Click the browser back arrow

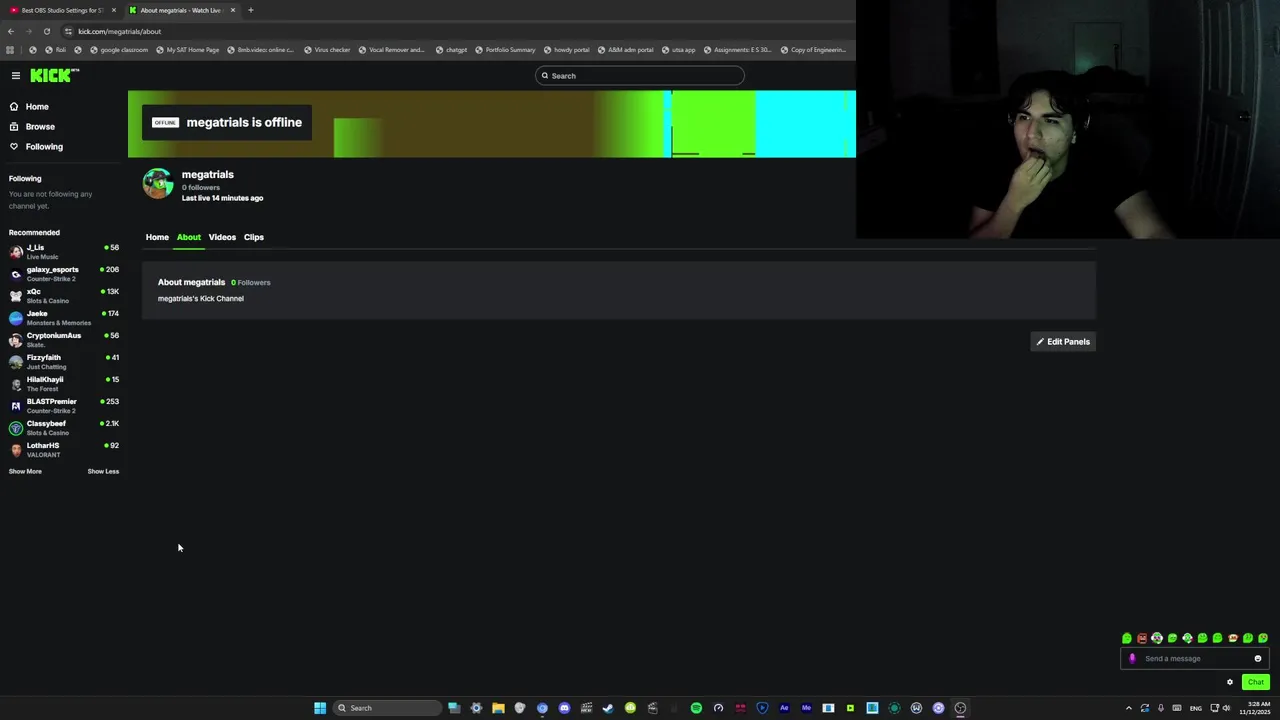pyautogui.click(x=11, y=31)
